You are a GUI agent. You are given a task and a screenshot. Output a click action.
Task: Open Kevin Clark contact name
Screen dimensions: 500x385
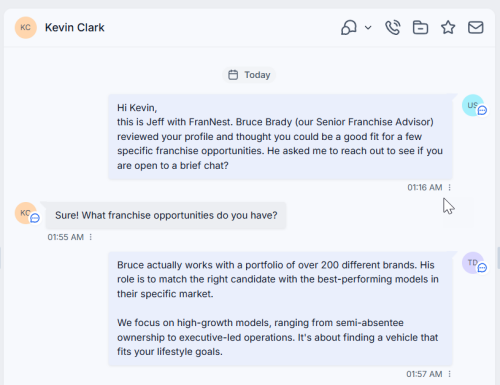tap(75, 27)
